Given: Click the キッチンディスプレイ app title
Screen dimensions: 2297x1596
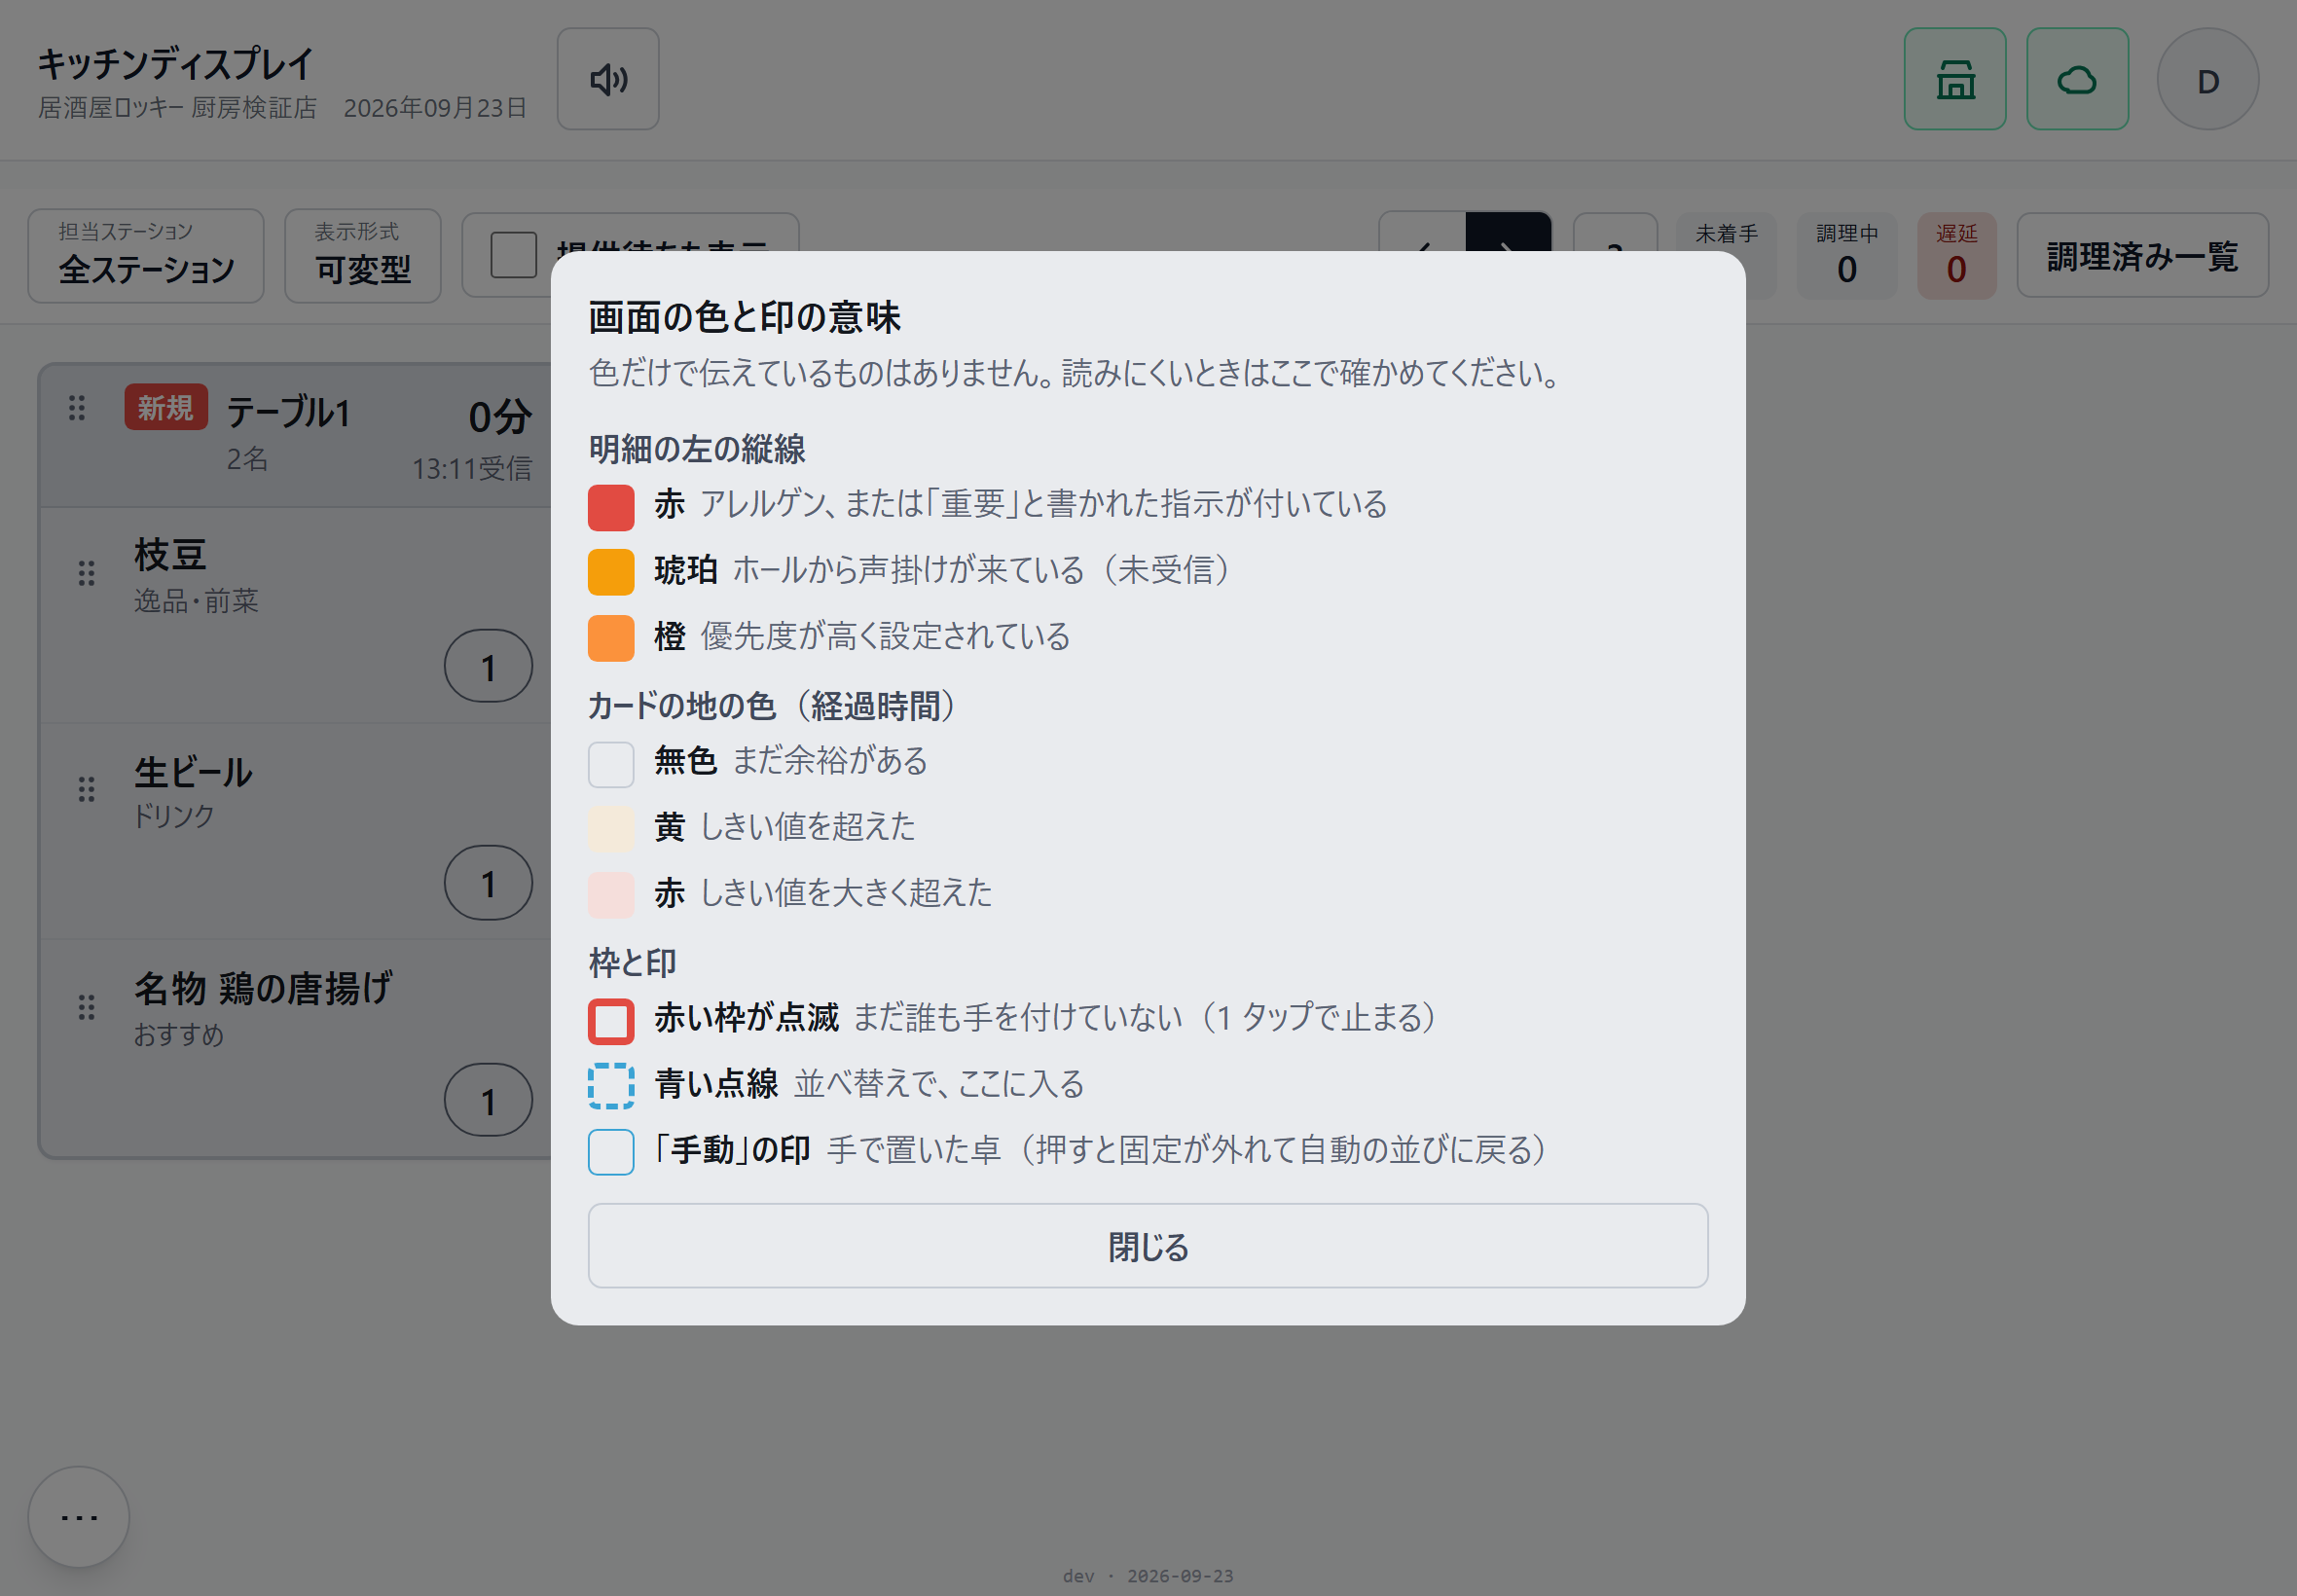Looking at the screenshot, I should click(176, 63).
